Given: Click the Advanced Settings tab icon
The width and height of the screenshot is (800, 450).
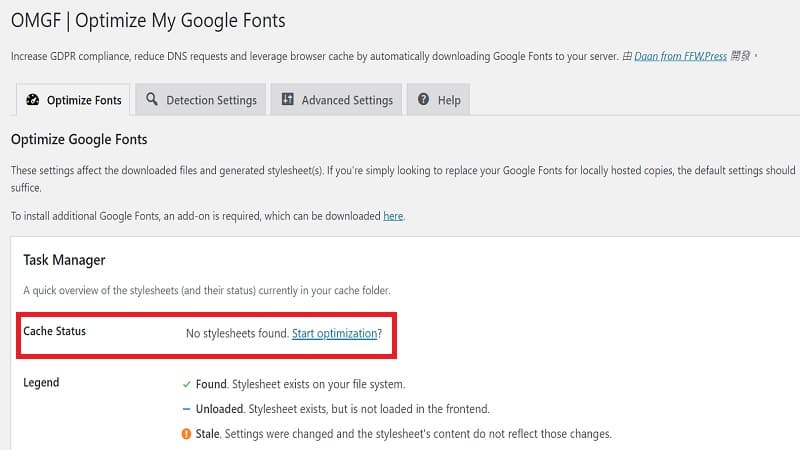Looking at the screenshot, I should (x=288, y=100).
